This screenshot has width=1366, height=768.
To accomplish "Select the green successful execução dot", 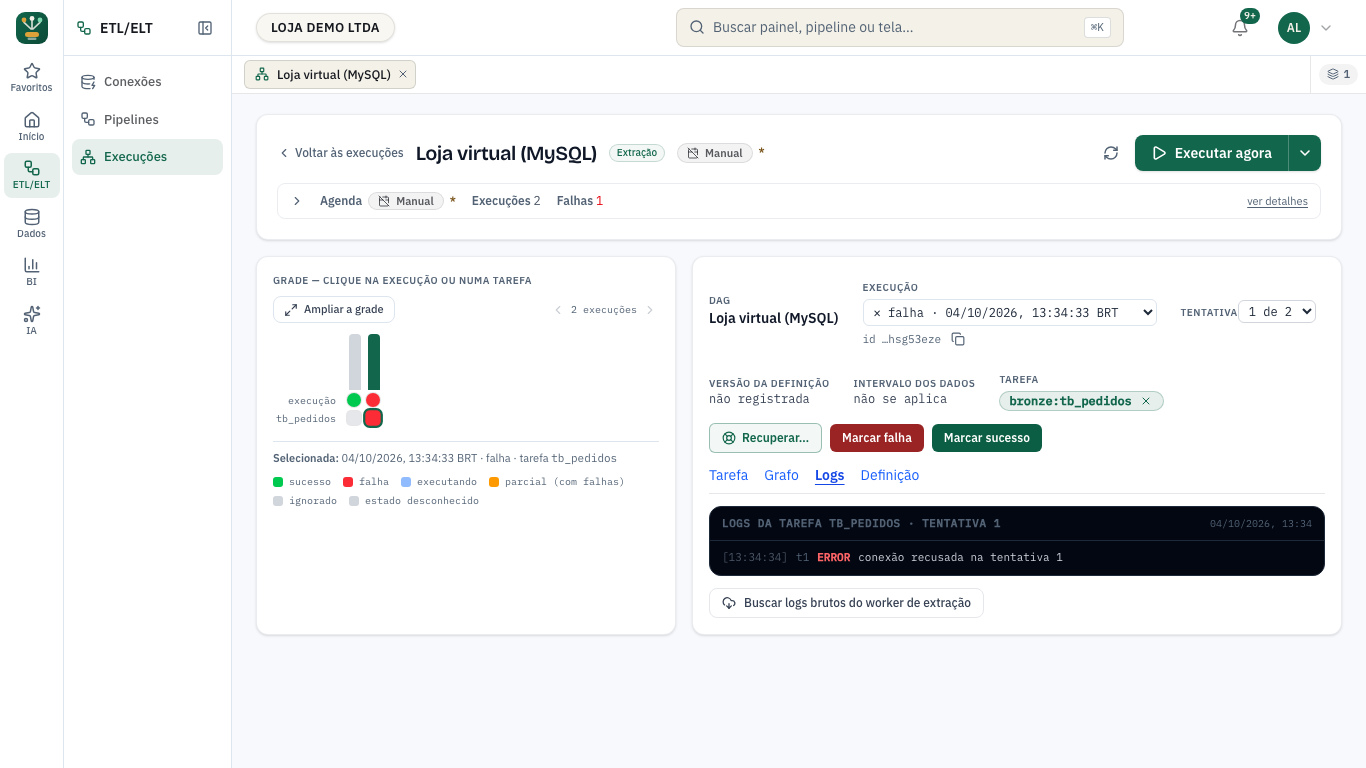I will click(x=354, y=400).
